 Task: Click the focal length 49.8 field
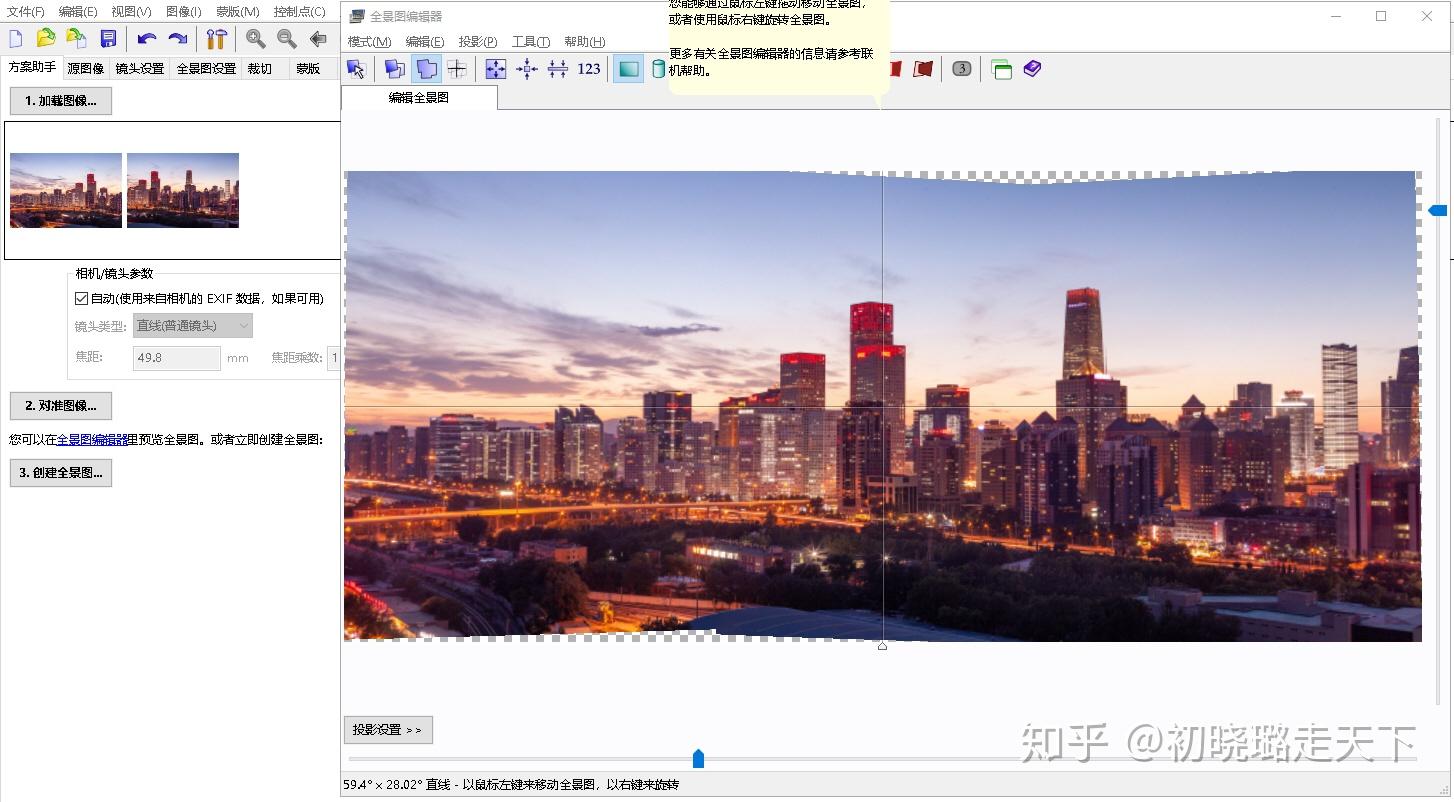[x=177, y=358]
